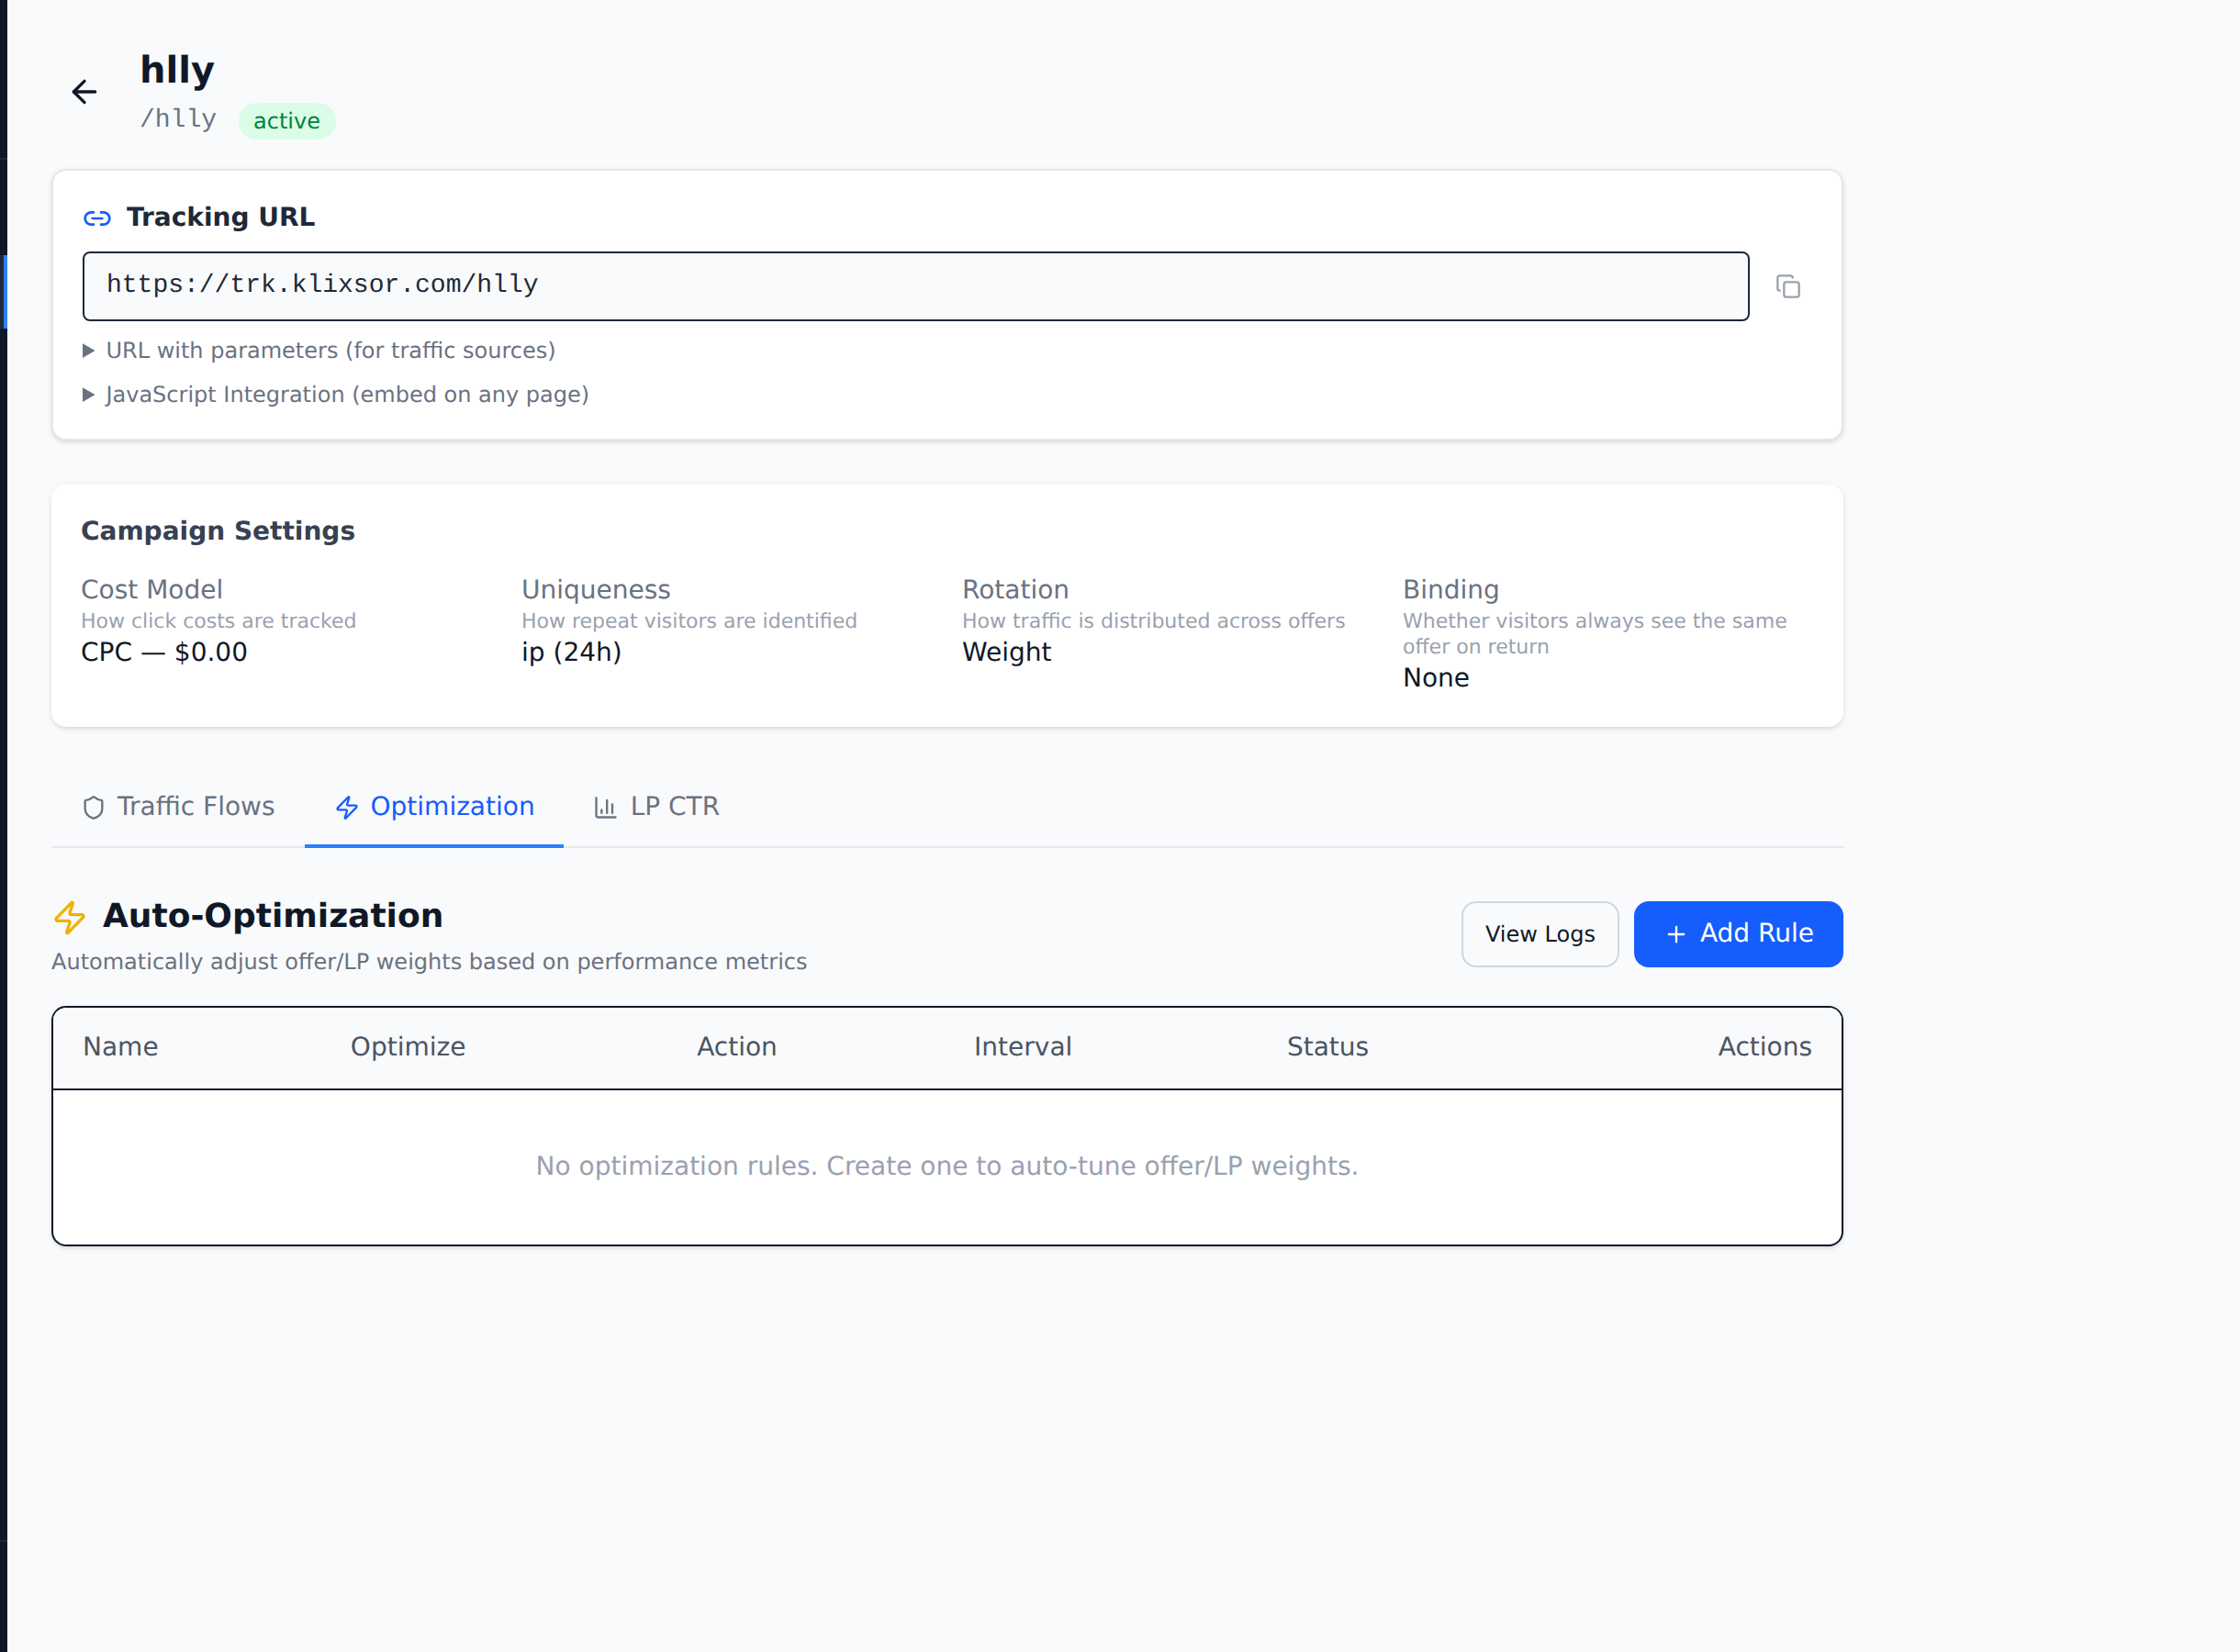
Task: Click the bolt icon on Optimization tab
Action: point(347,808)
